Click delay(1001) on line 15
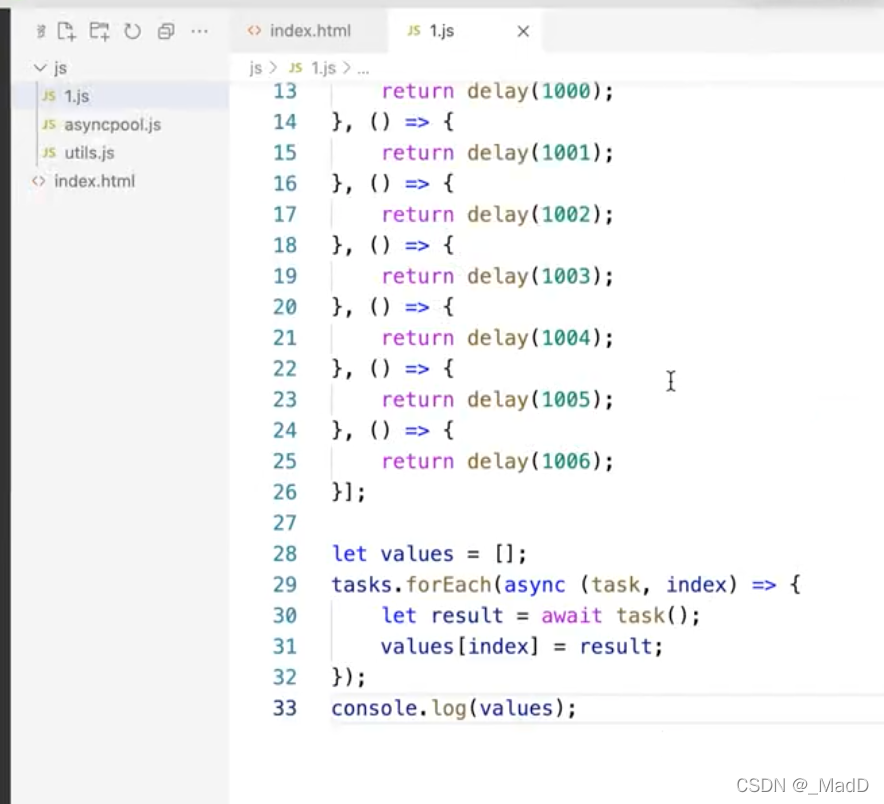This screenshot has width=884, height=804. (x=534, y=153)
